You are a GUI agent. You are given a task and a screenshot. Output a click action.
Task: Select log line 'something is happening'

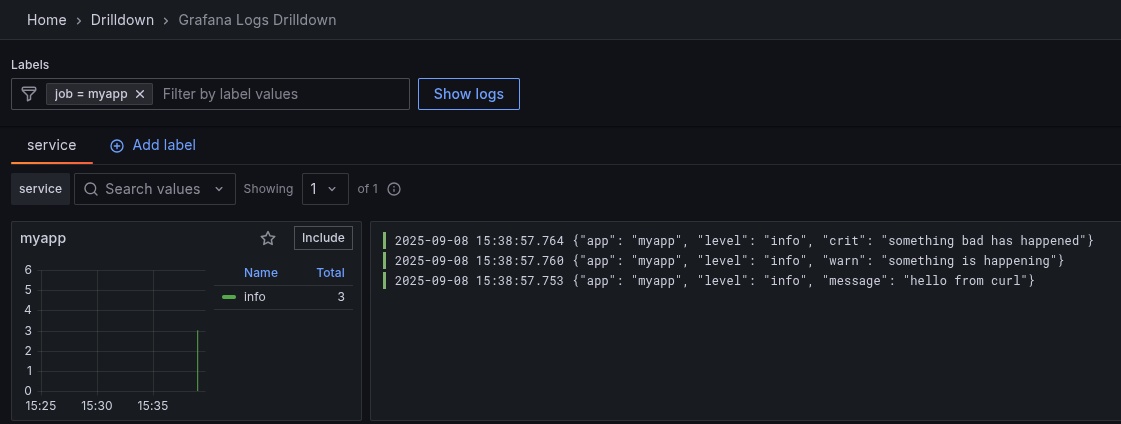tap(729, 260)
